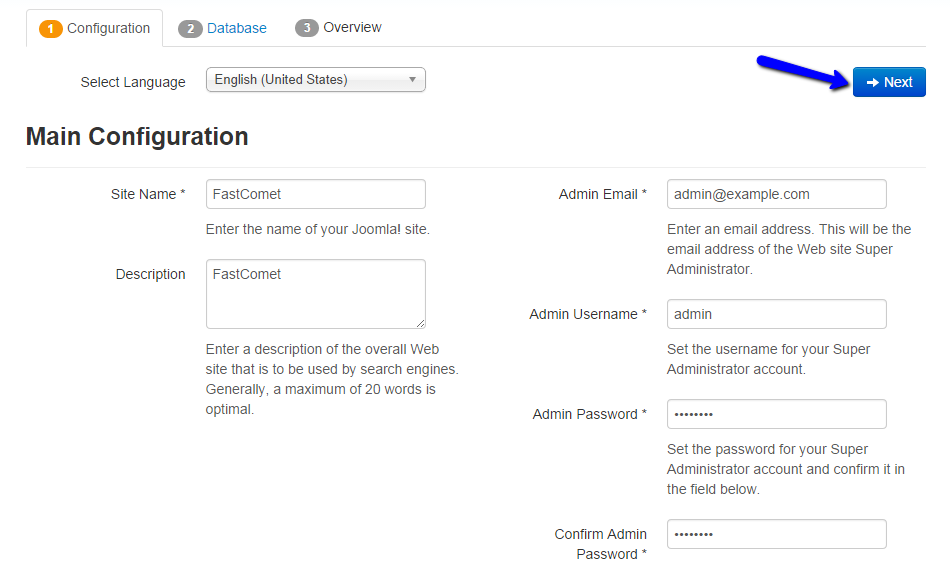
Task: Focus the Site Name field
Action: [315, 194]
